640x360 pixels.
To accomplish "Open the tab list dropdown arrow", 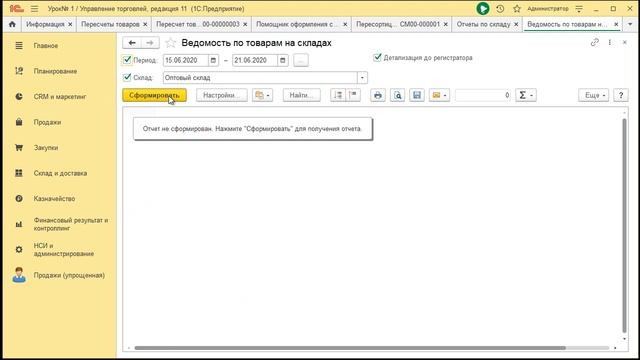I will click(630, 24).
